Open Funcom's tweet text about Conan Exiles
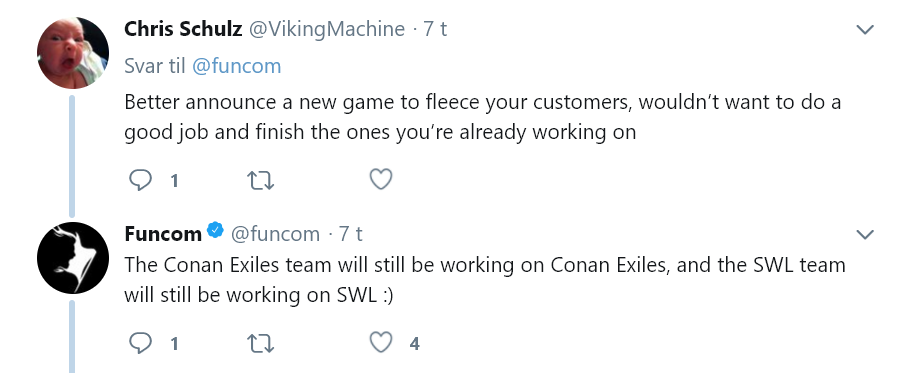The image size is (902, 373). (x=485, y=280)
